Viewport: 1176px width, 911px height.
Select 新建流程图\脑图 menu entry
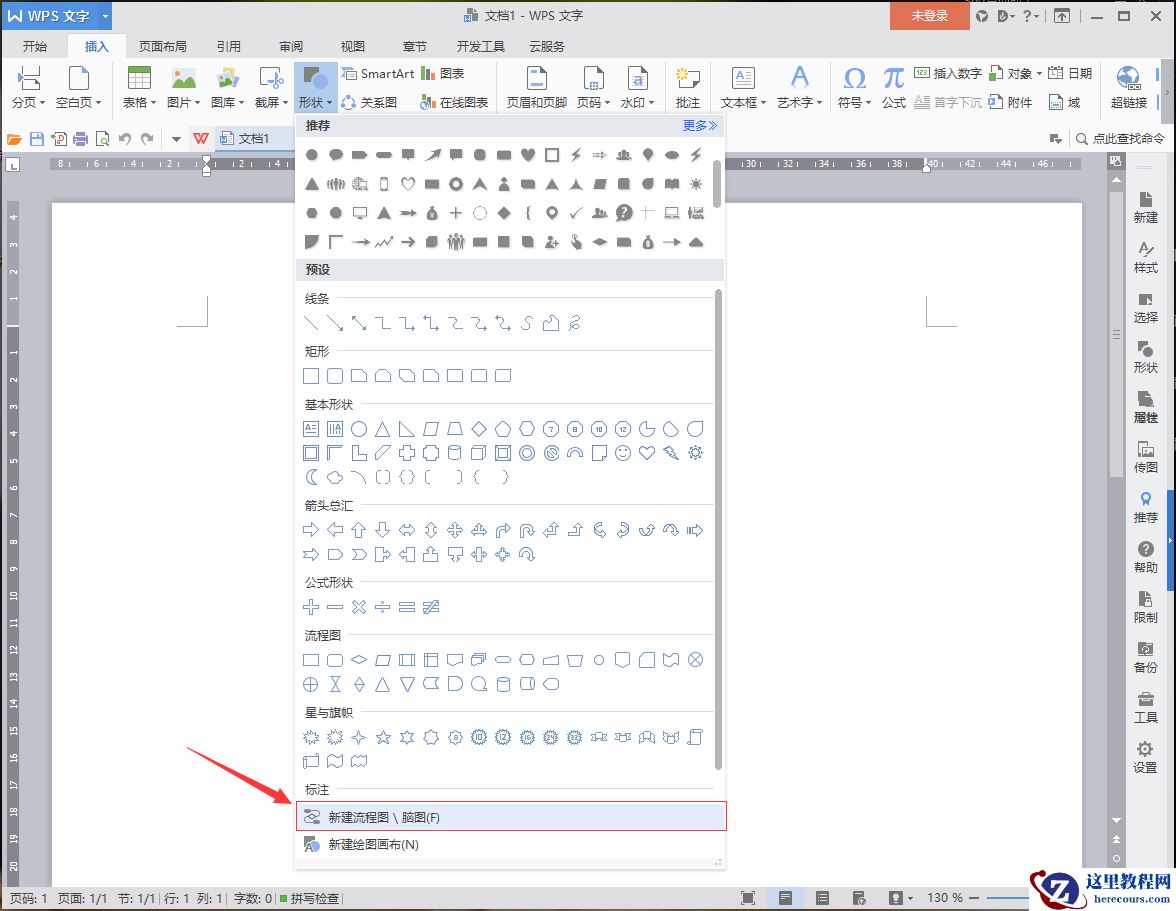point(511,817)
